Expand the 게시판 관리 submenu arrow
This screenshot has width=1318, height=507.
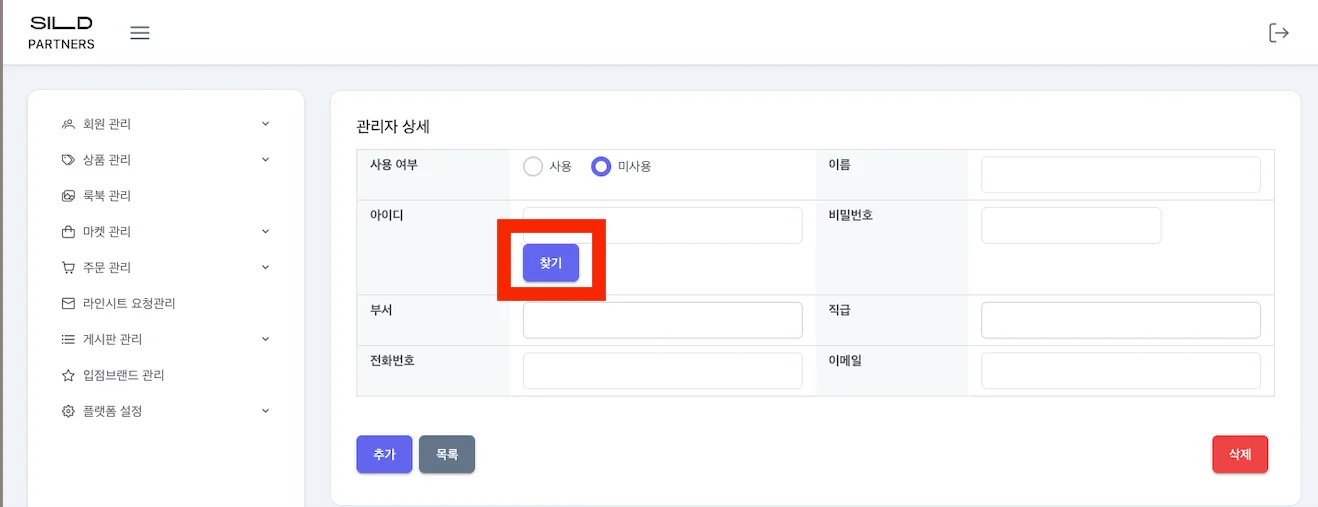265,339
